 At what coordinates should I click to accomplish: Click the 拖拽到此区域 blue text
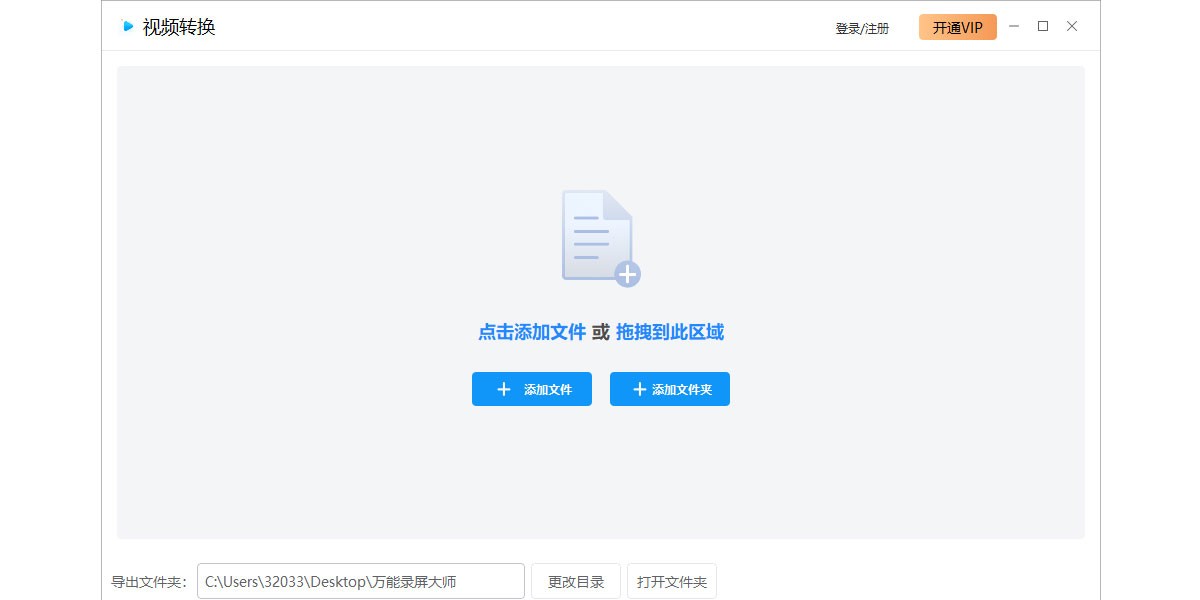pos(669,332)
